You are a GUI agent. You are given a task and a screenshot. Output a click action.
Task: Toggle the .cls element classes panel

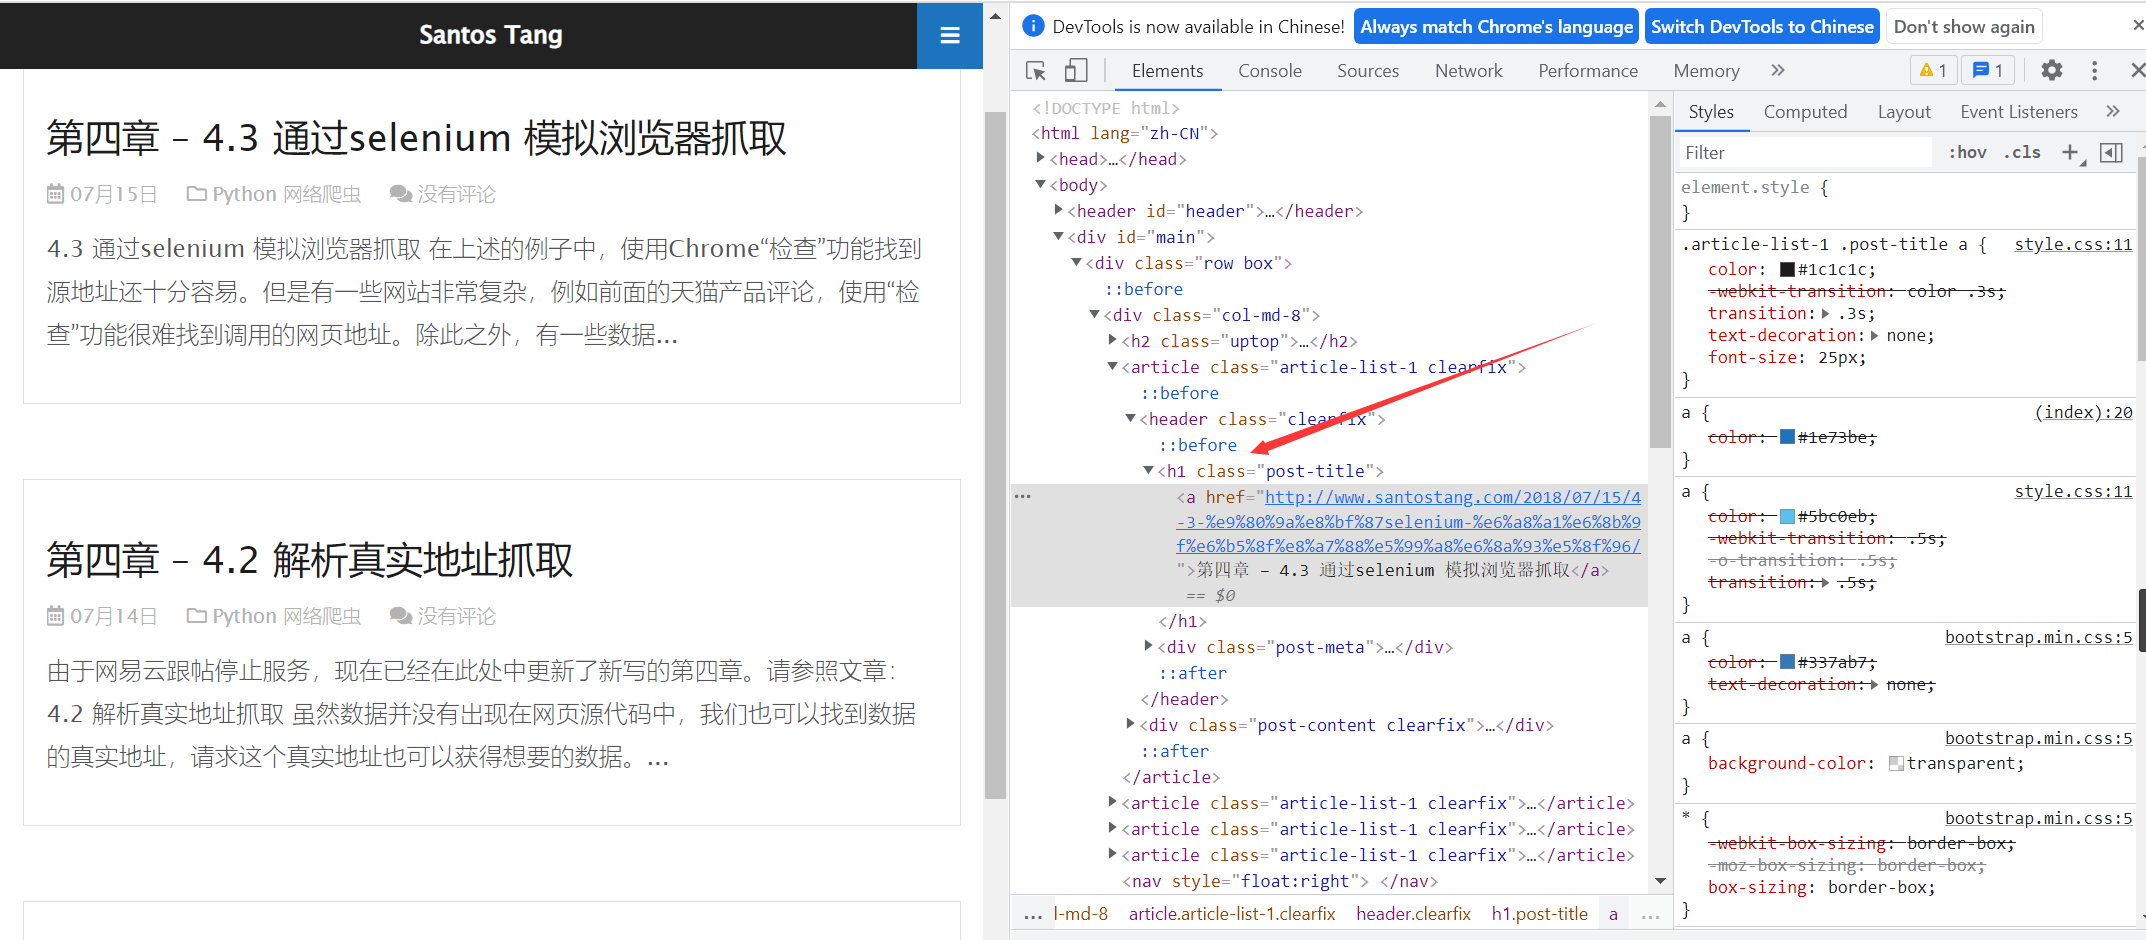pyautogui.click(x=2023, y=152)
